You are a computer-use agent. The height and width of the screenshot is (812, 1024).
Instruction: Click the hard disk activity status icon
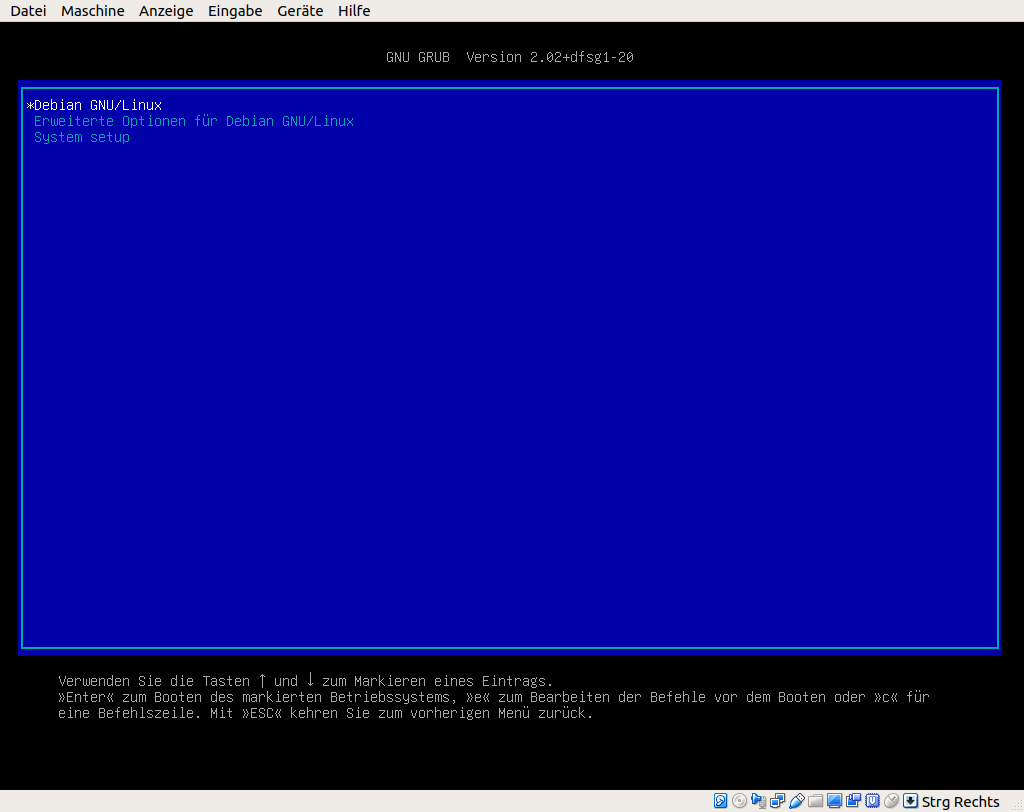pyautogui.click(x=721, y=801)
